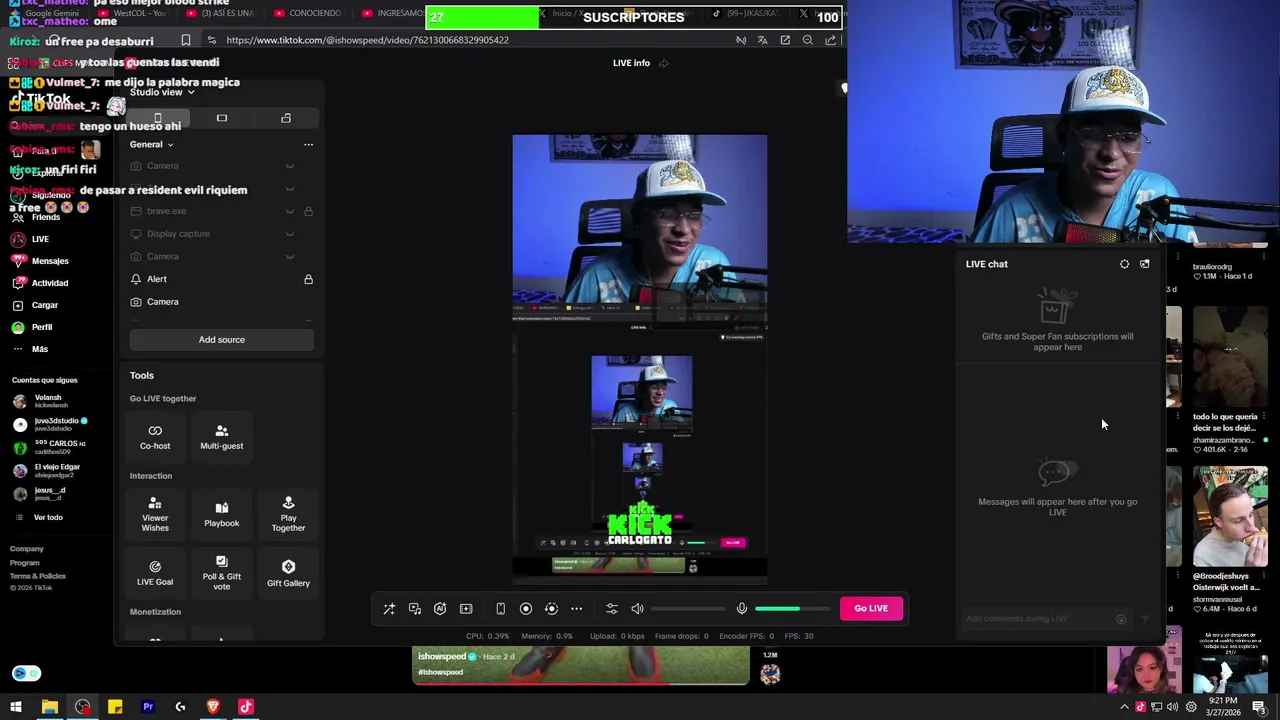This screenshot has height=720, width=1280.
Task: Open the three-dots more options in toolbar
Action: (576, 609)
